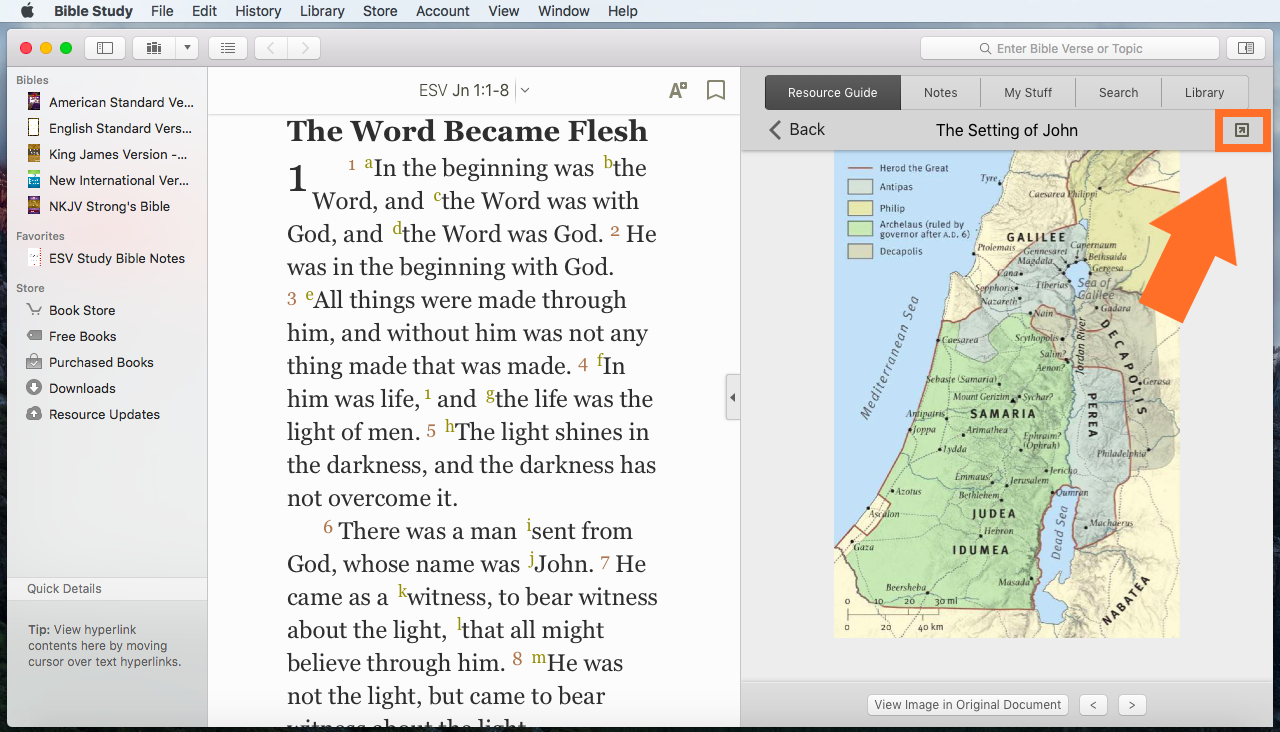Image resolution: width=1280 pixels, height=732 pixels.
Task: Click the bookmark icon above the passage
Action: 716,91
